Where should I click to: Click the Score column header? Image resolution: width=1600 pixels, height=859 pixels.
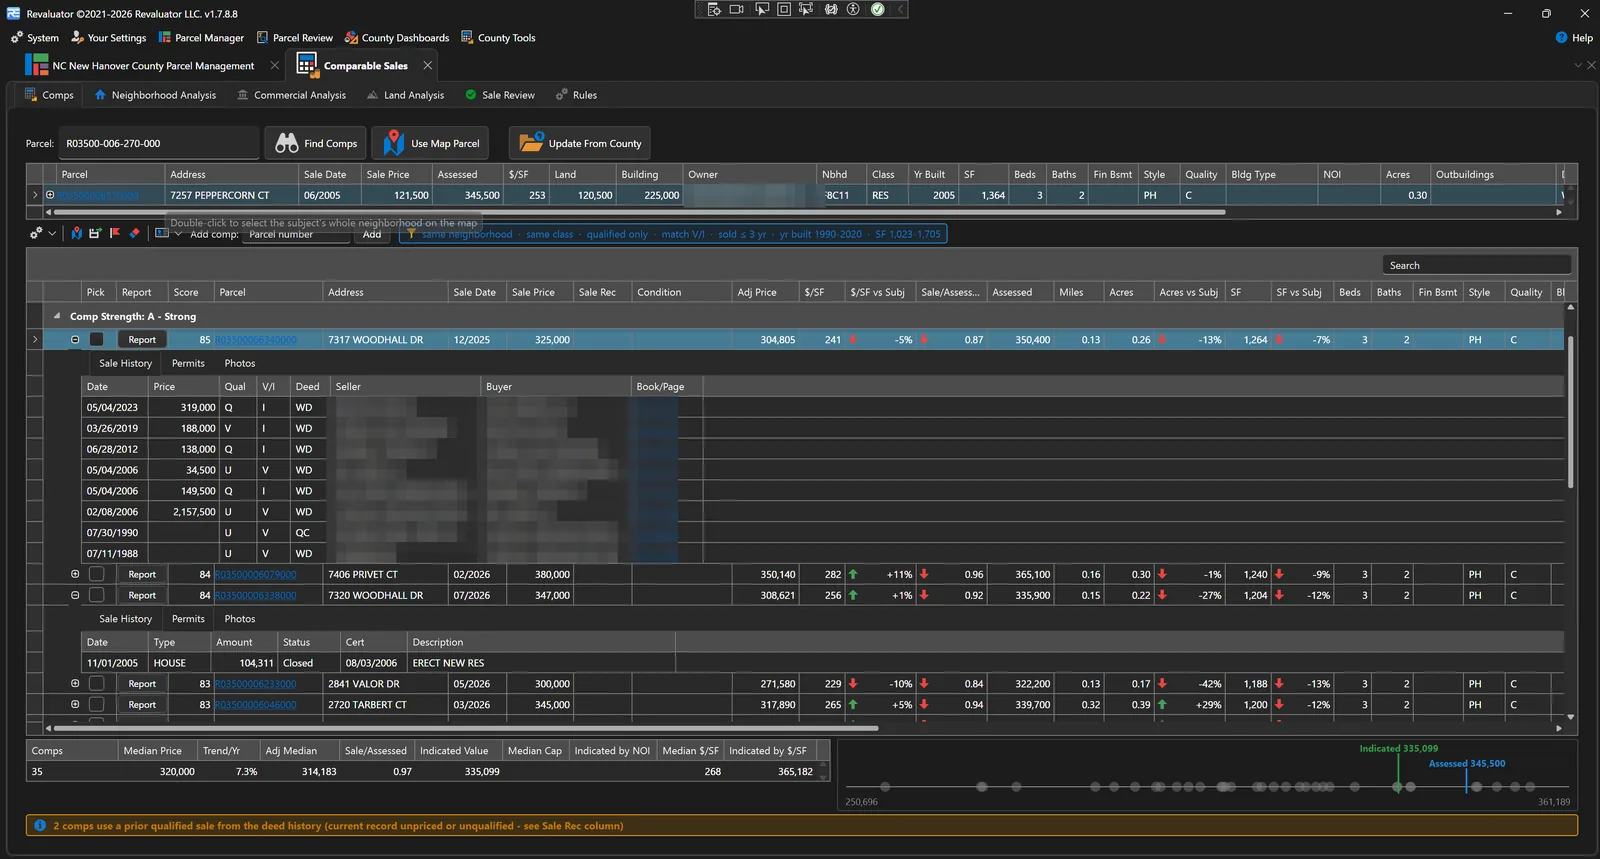tap(192, 292)
